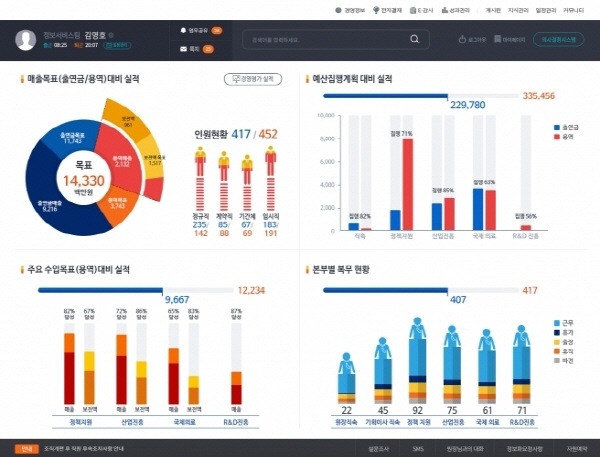
Task: Click the 정규직 person figure icon
Action: point(200,161)
